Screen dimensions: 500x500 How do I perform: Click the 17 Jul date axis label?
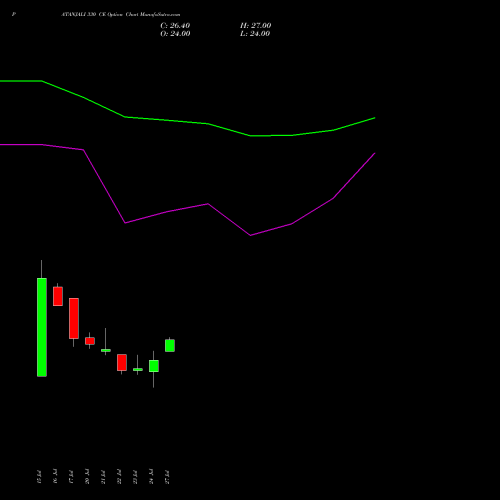tap(71, 477)
